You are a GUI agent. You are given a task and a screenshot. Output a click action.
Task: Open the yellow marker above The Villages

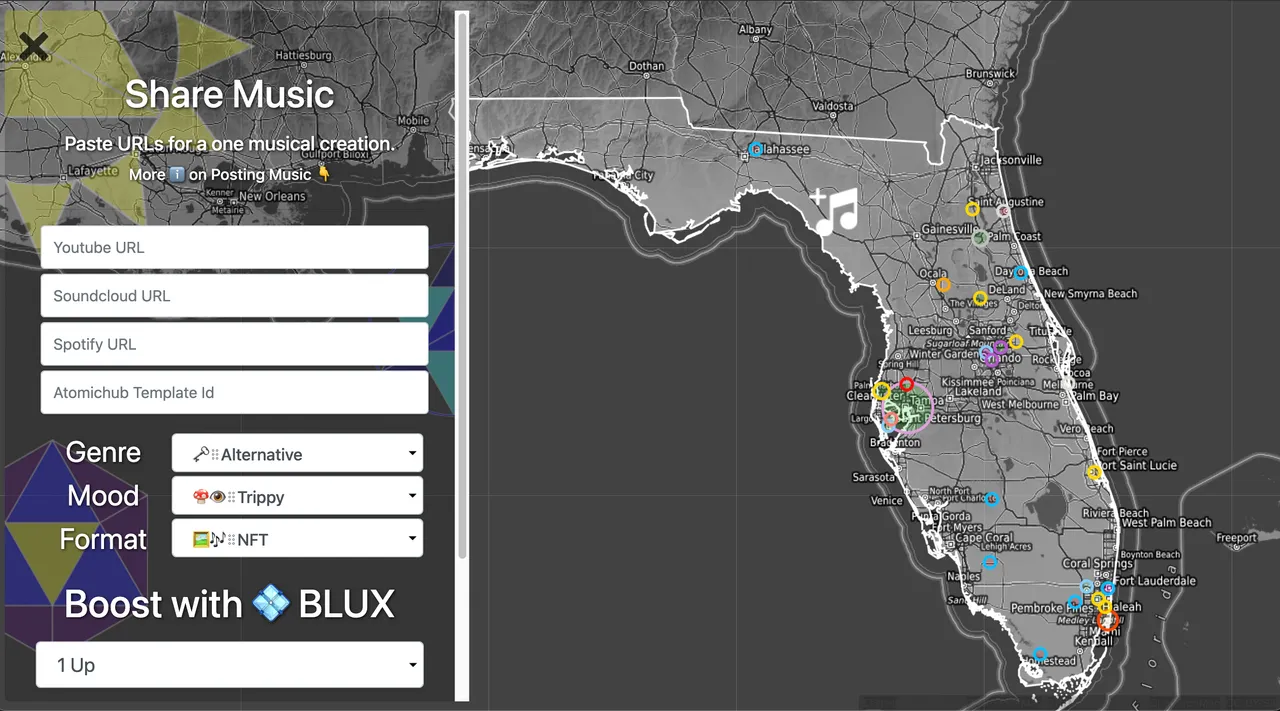pyautogui.click(x=980, y=298)
